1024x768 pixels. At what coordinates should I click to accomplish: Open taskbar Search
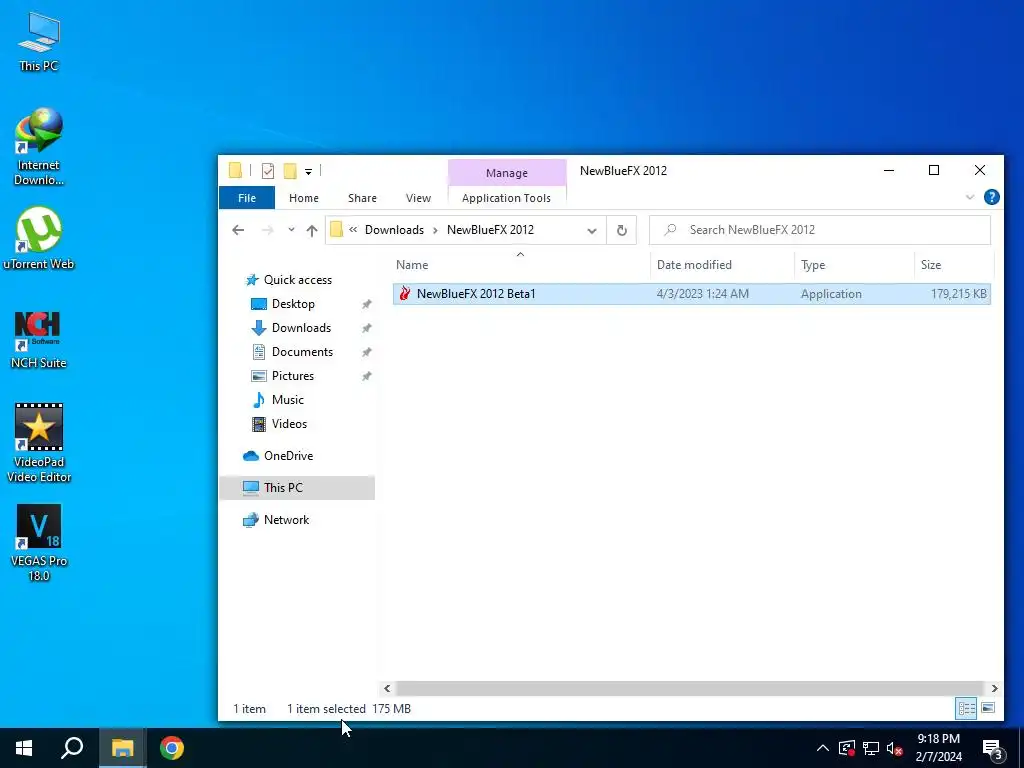(72, 748)
